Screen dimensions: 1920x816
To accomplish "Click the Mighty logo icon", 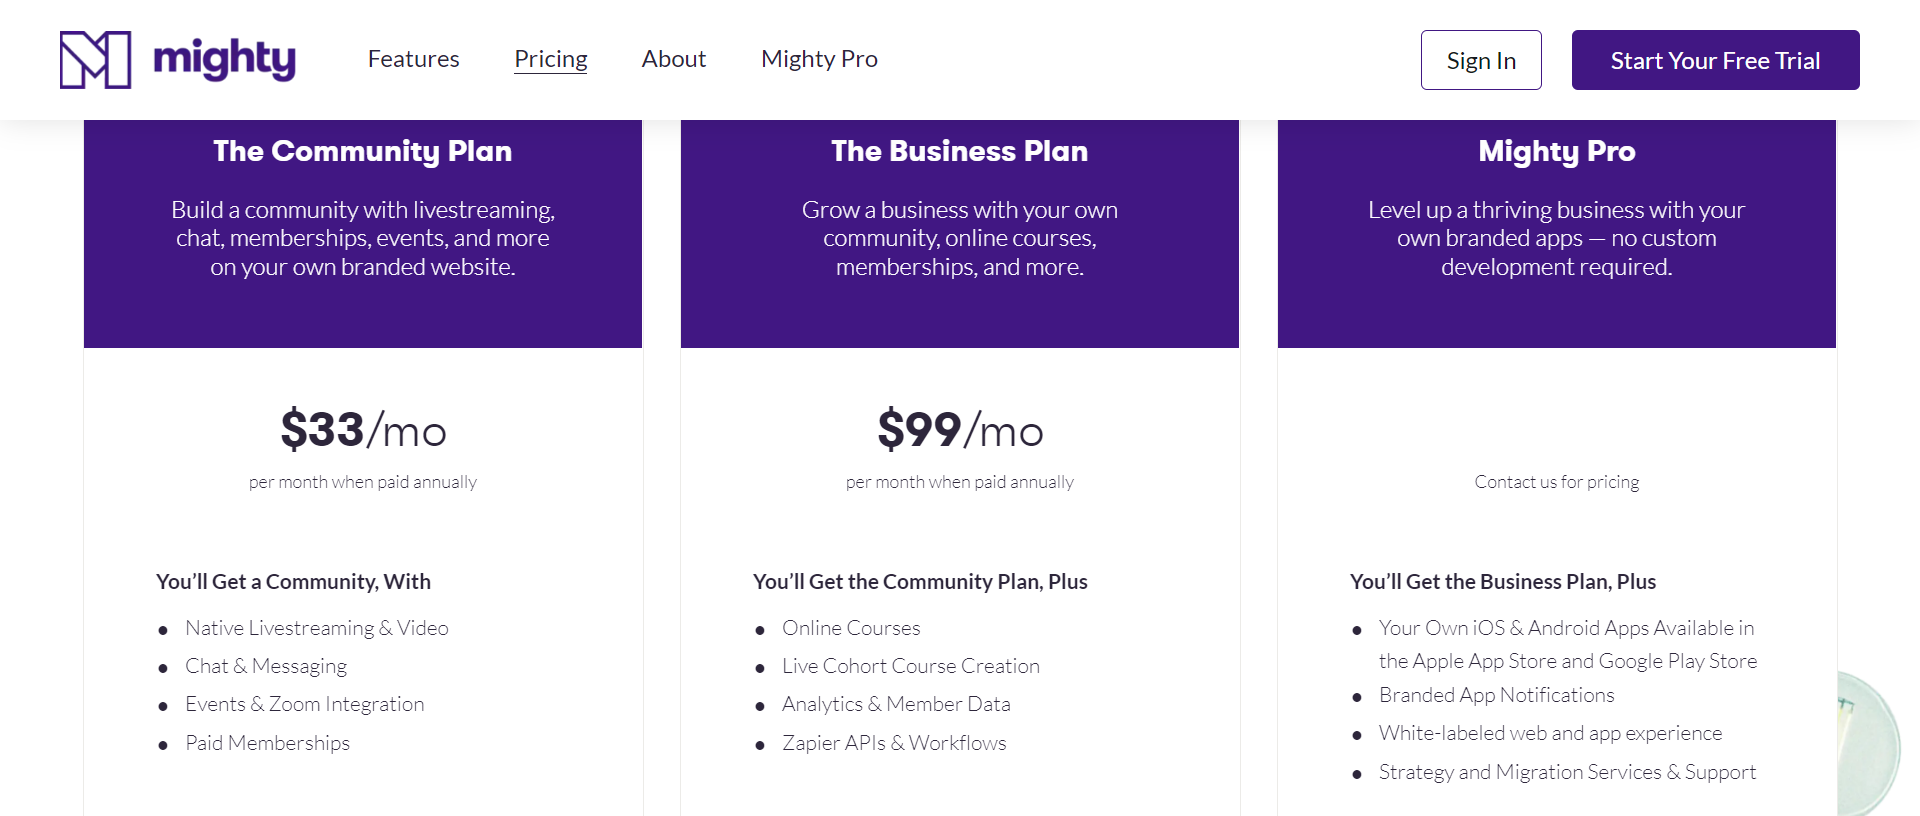I will coord(97,59).
